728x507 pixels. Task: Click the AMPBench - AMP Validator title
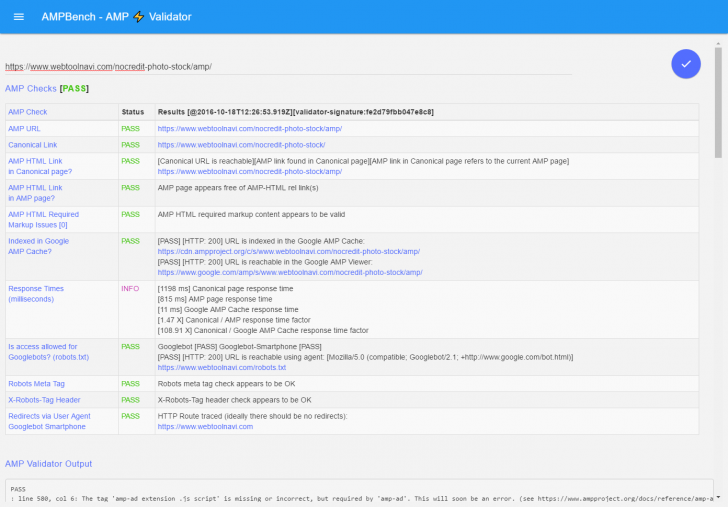(x=116, y=17)
